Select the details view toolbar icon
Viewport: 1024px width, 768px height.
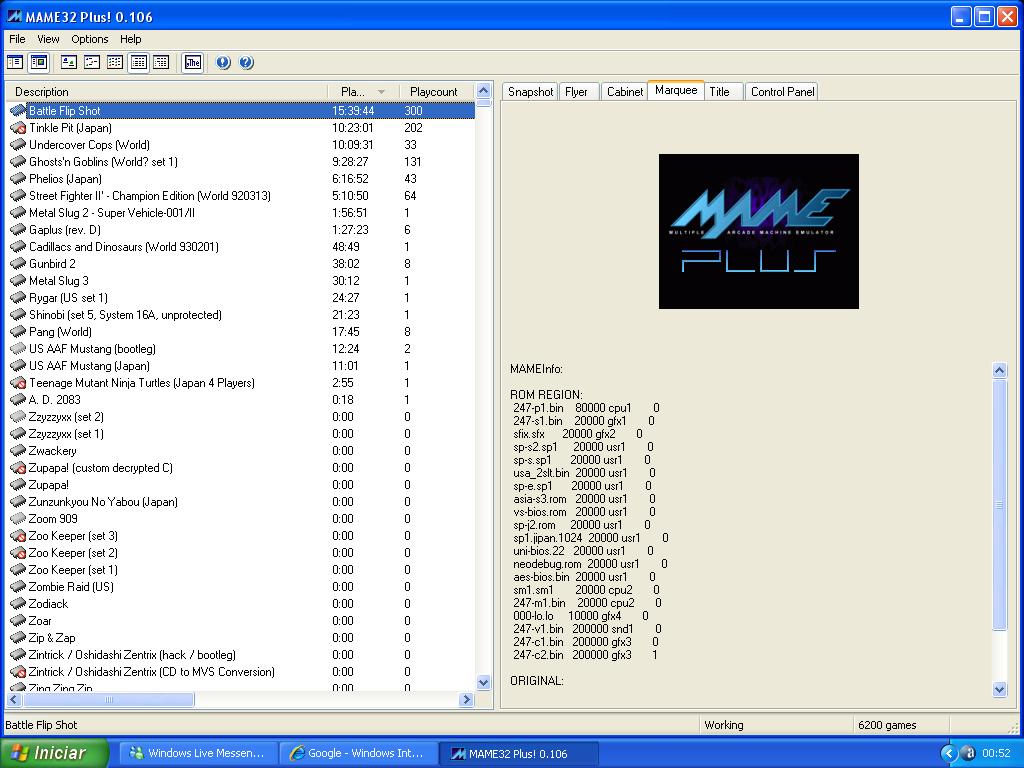[x=138, y=63]
